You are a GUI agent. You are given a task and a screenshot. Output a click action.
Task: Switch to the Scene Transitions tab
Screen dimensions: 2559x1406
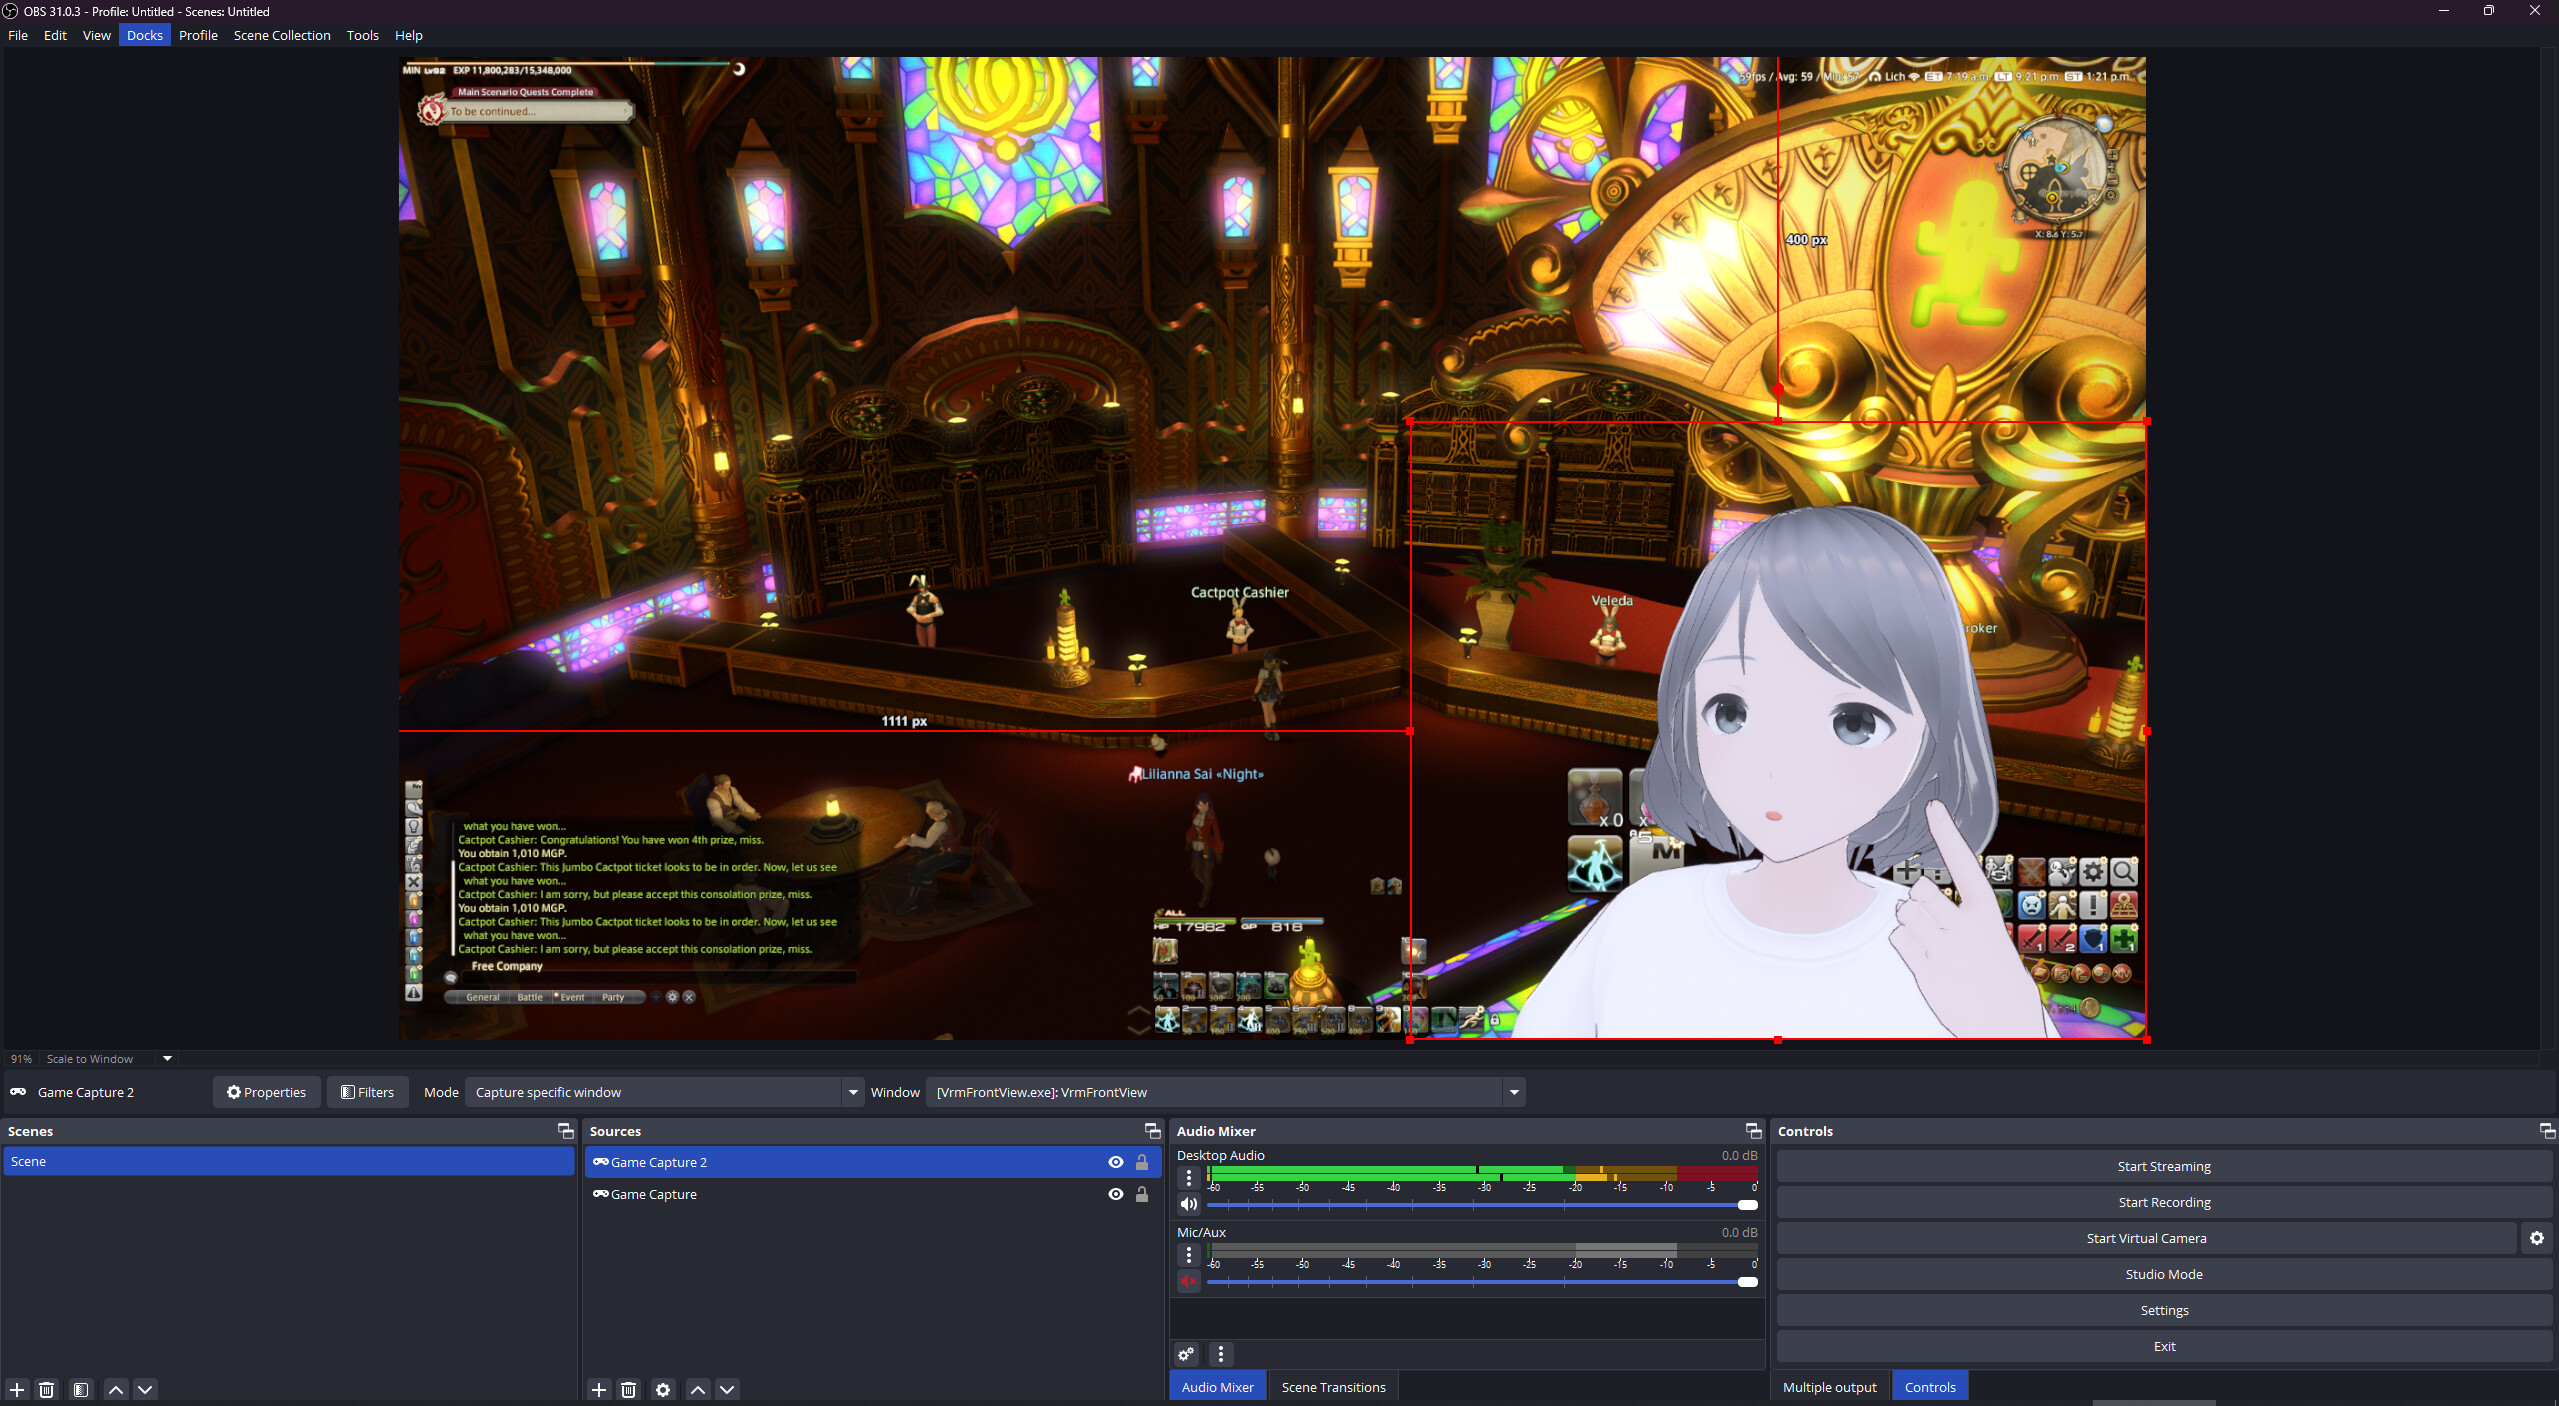(x=1333, y=1386)
